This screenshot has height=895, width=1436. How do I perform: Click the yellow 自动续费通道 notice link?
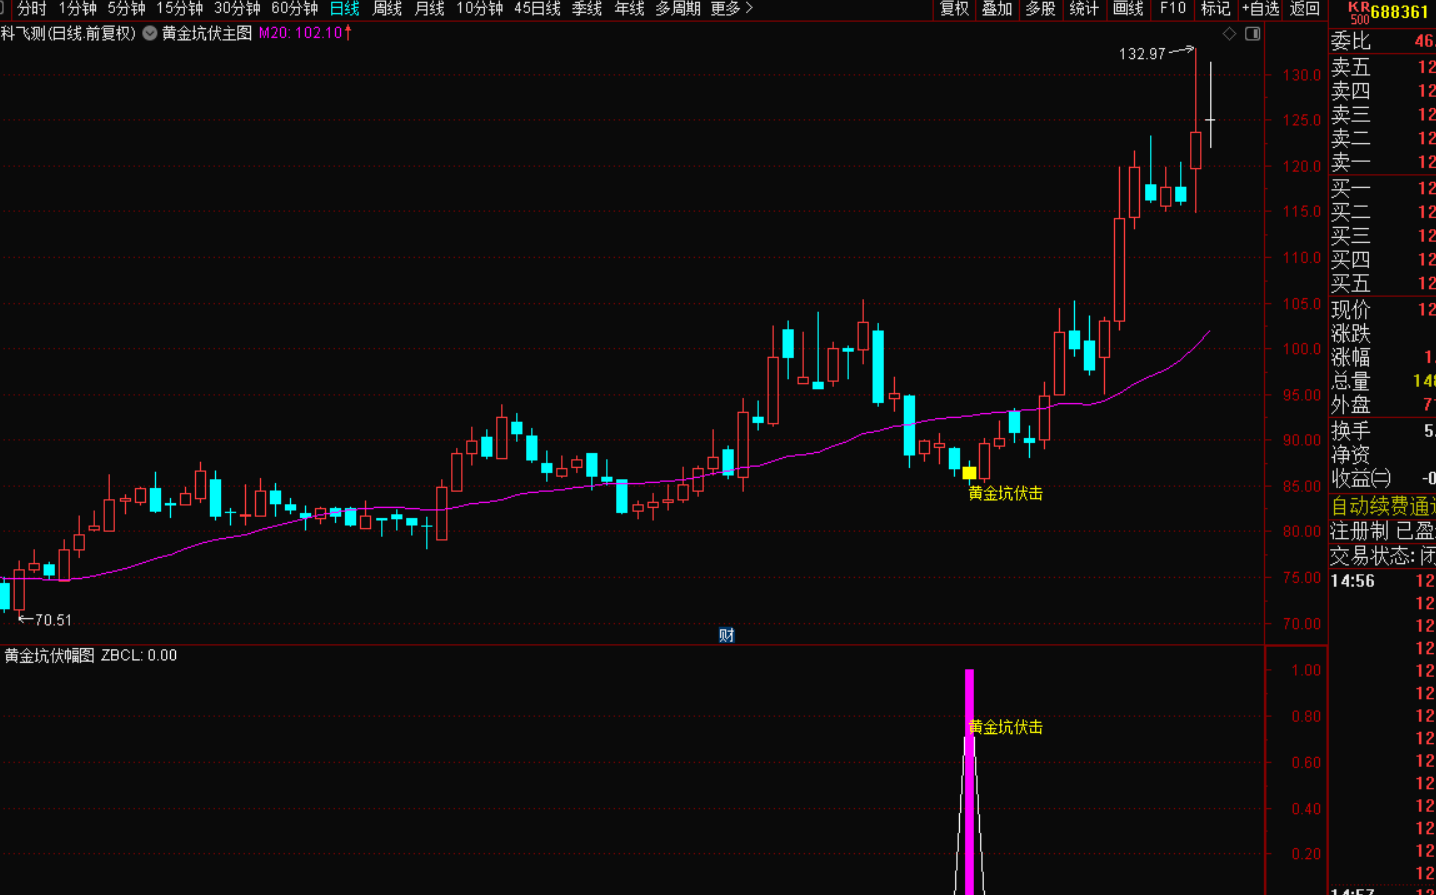coord(1382,507)
